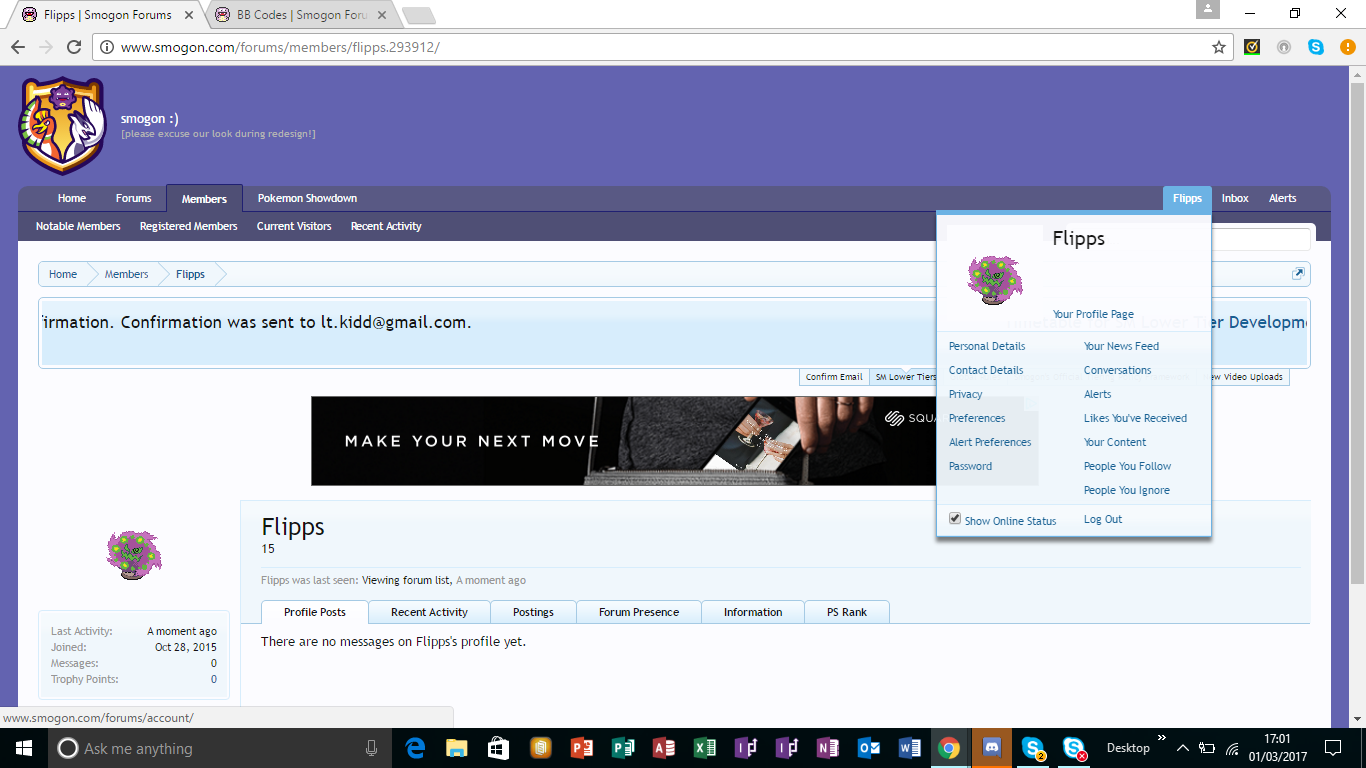Viewport: 1366px width, 768px height.
Task: Open the Skype taskbar icon with the 2 badge
Action: tap(1033, 748)
